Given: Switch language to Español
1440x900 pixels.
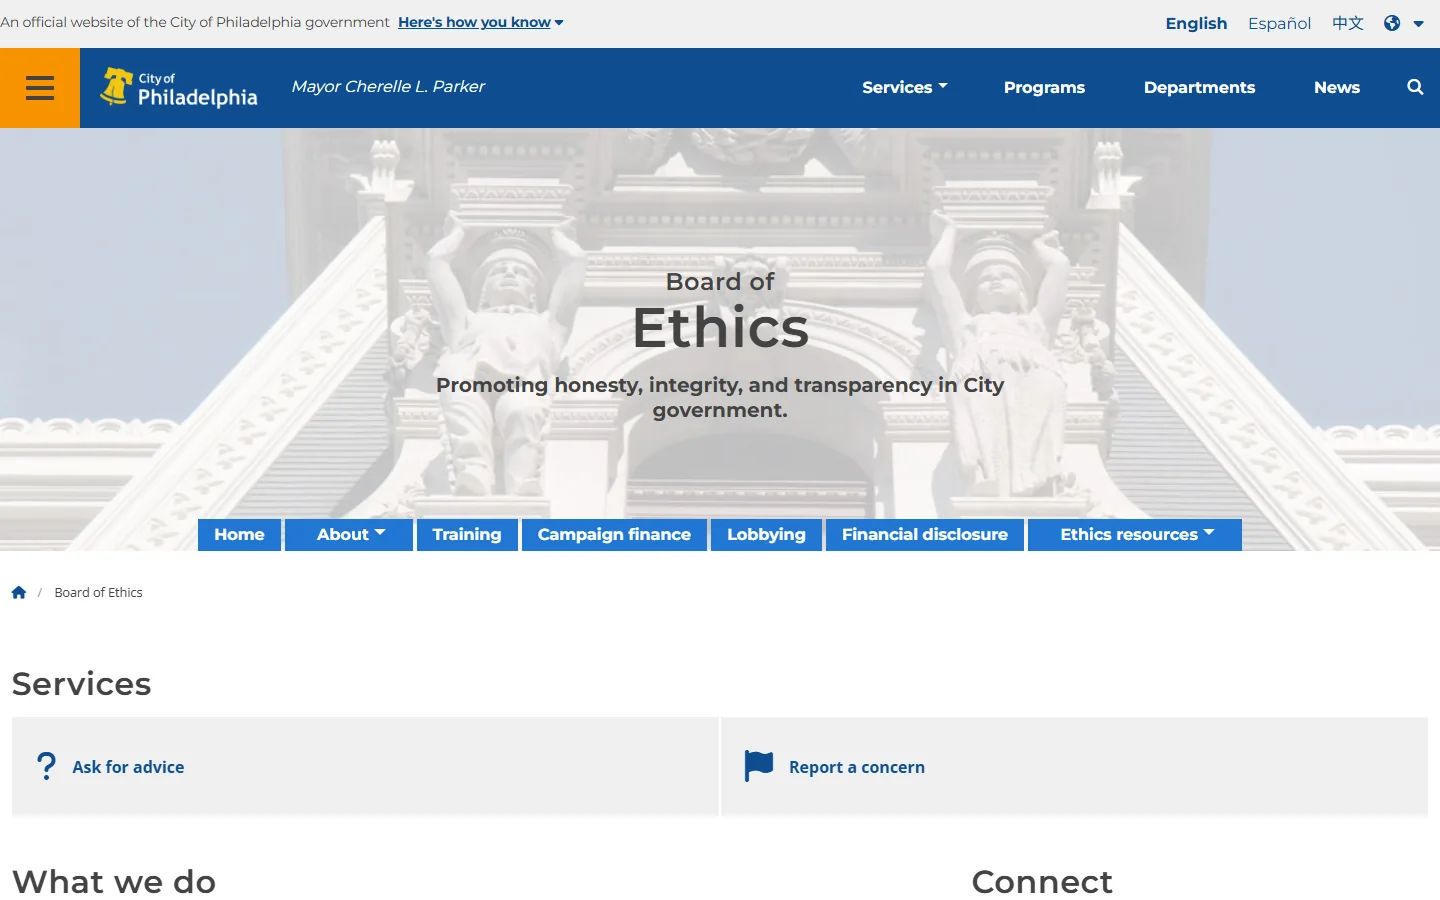Looking at the screenshot, I should pos(1279,23).
